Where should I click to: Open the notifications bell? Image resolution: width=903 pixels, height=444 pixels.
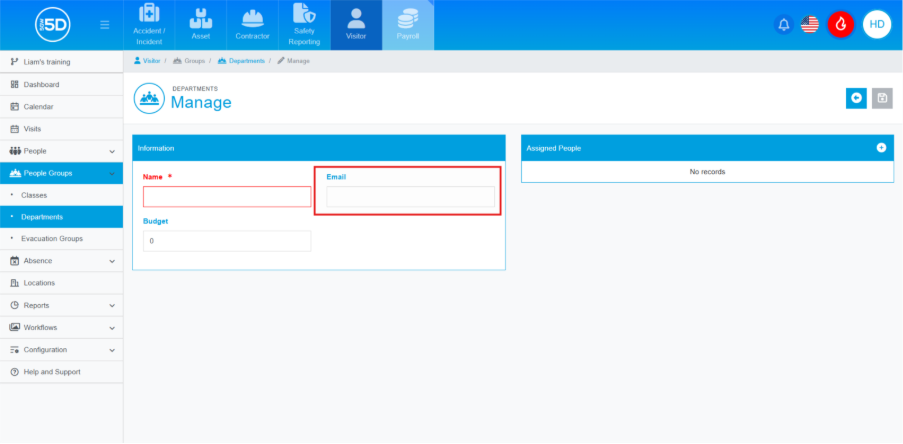point(784,25)
